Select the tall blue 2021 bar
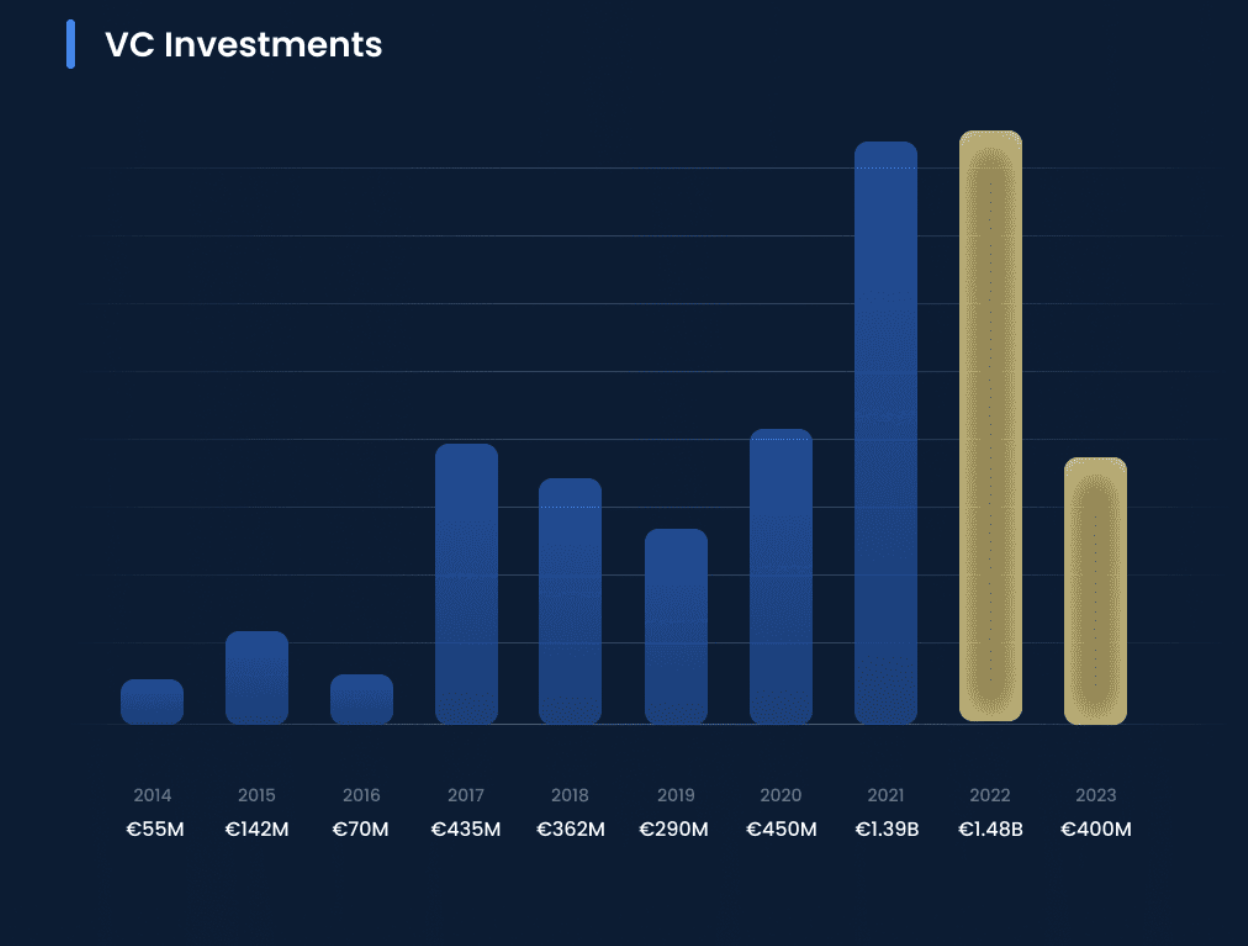1248x946 pixels. pos(885,432)
